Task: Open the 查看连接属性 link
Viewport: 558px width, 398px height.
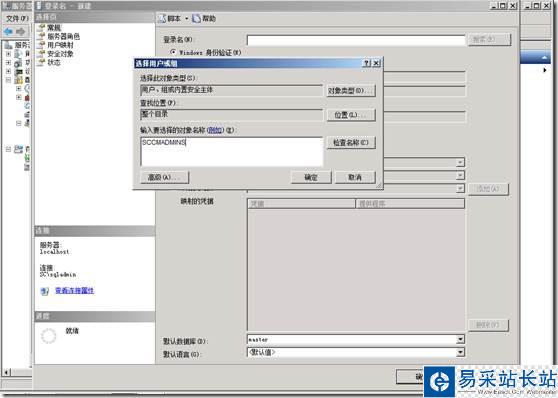Action: pos(75,290)
